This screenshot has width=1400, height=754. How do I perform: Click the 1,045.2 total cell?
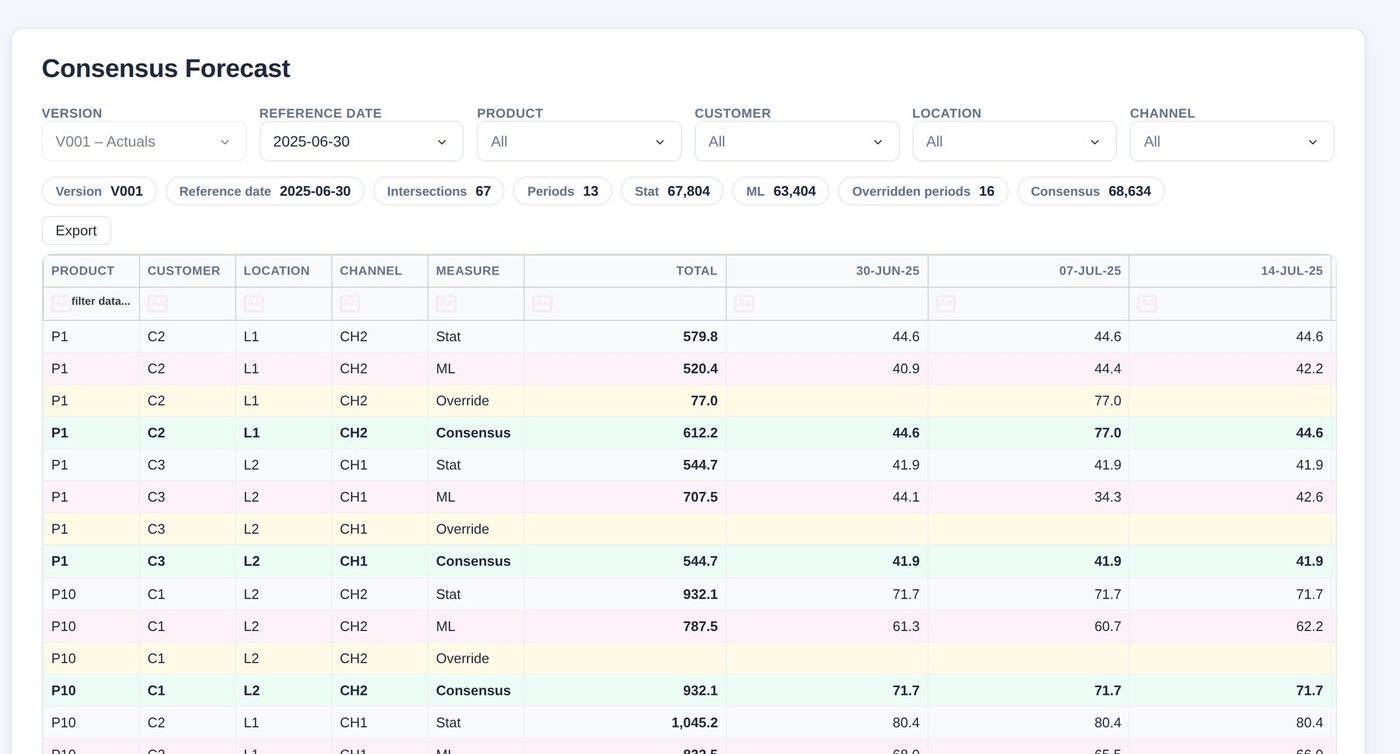tap(625, 723)
